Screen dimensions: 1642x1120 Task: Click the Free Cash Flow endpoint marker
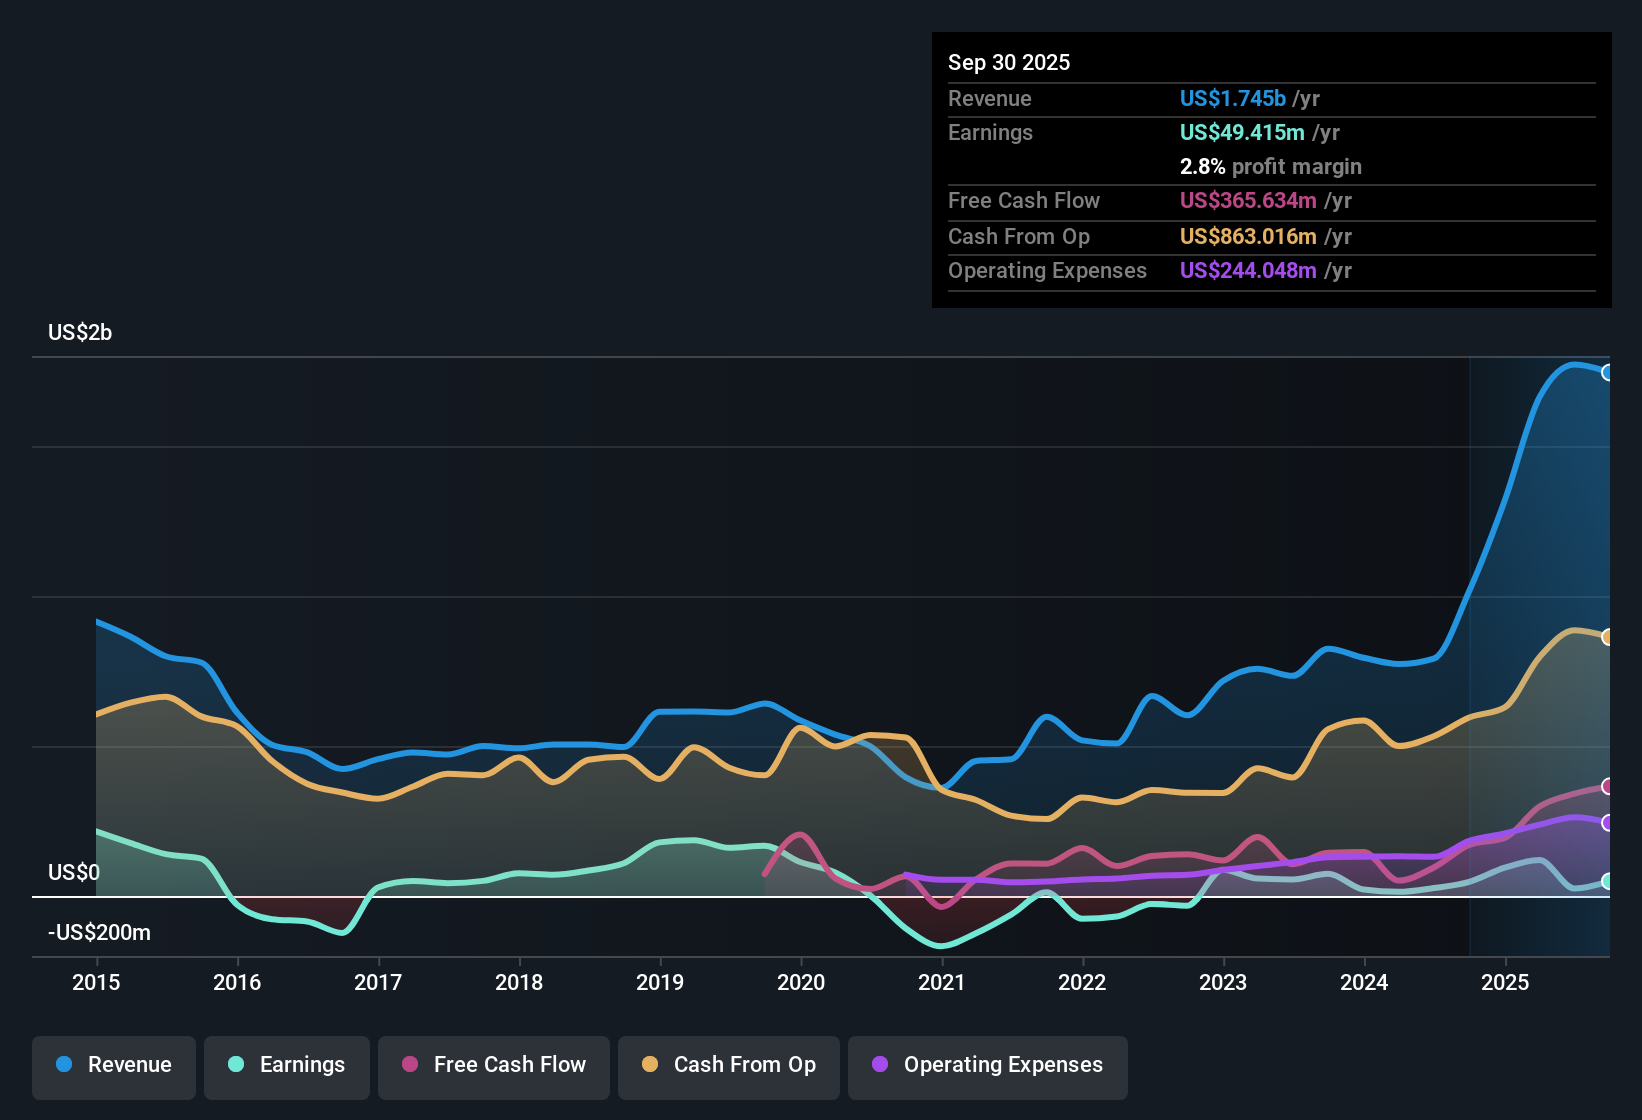1608,787
